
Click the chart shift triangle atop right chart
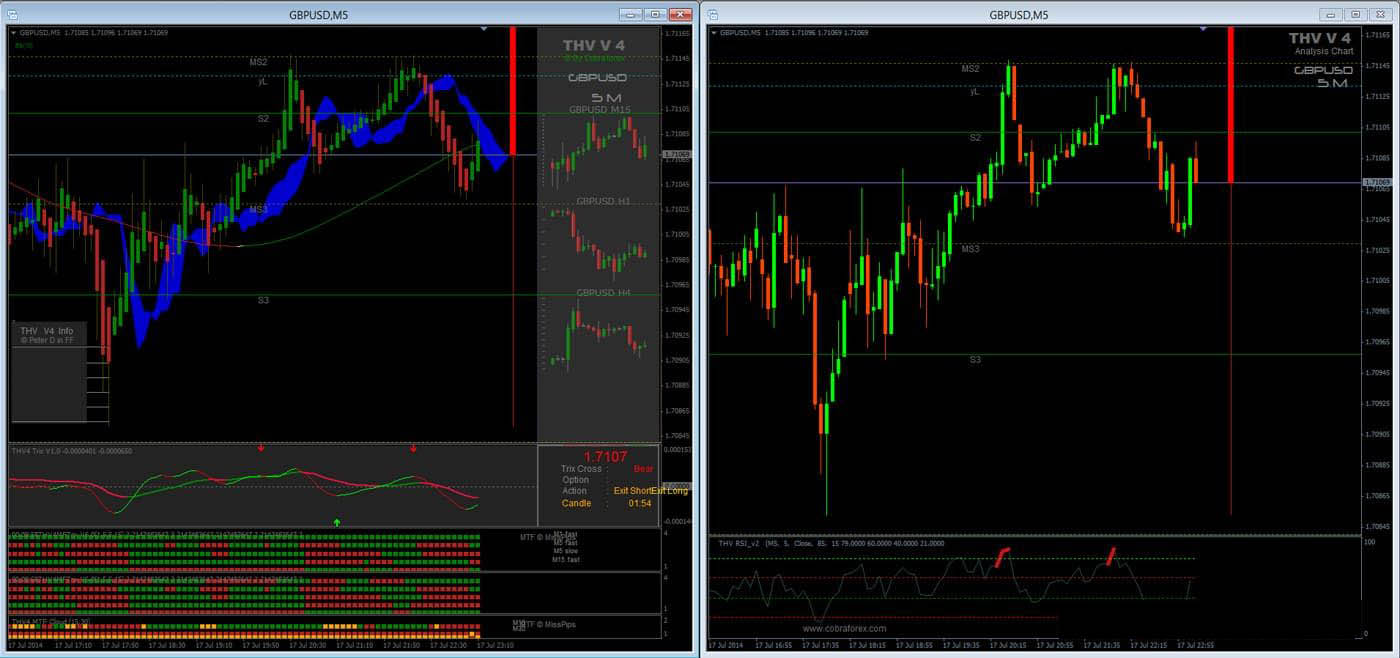point(1203,29)
